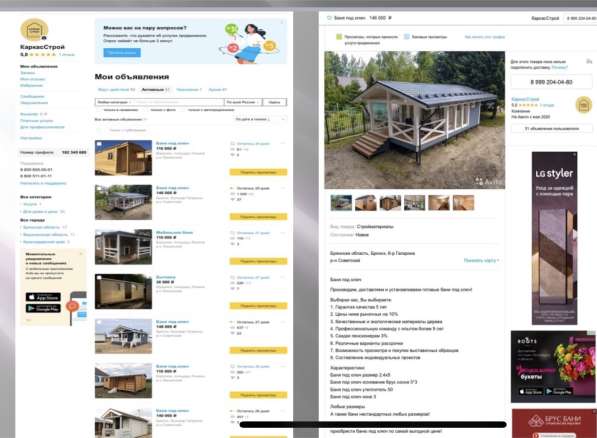Expand the category dropdown in search bar

113,102
